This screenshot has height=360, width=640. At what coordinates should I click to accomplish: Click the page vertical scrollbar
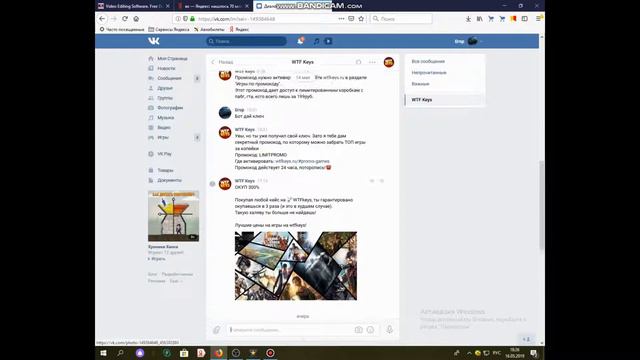(x=542, y=204)
